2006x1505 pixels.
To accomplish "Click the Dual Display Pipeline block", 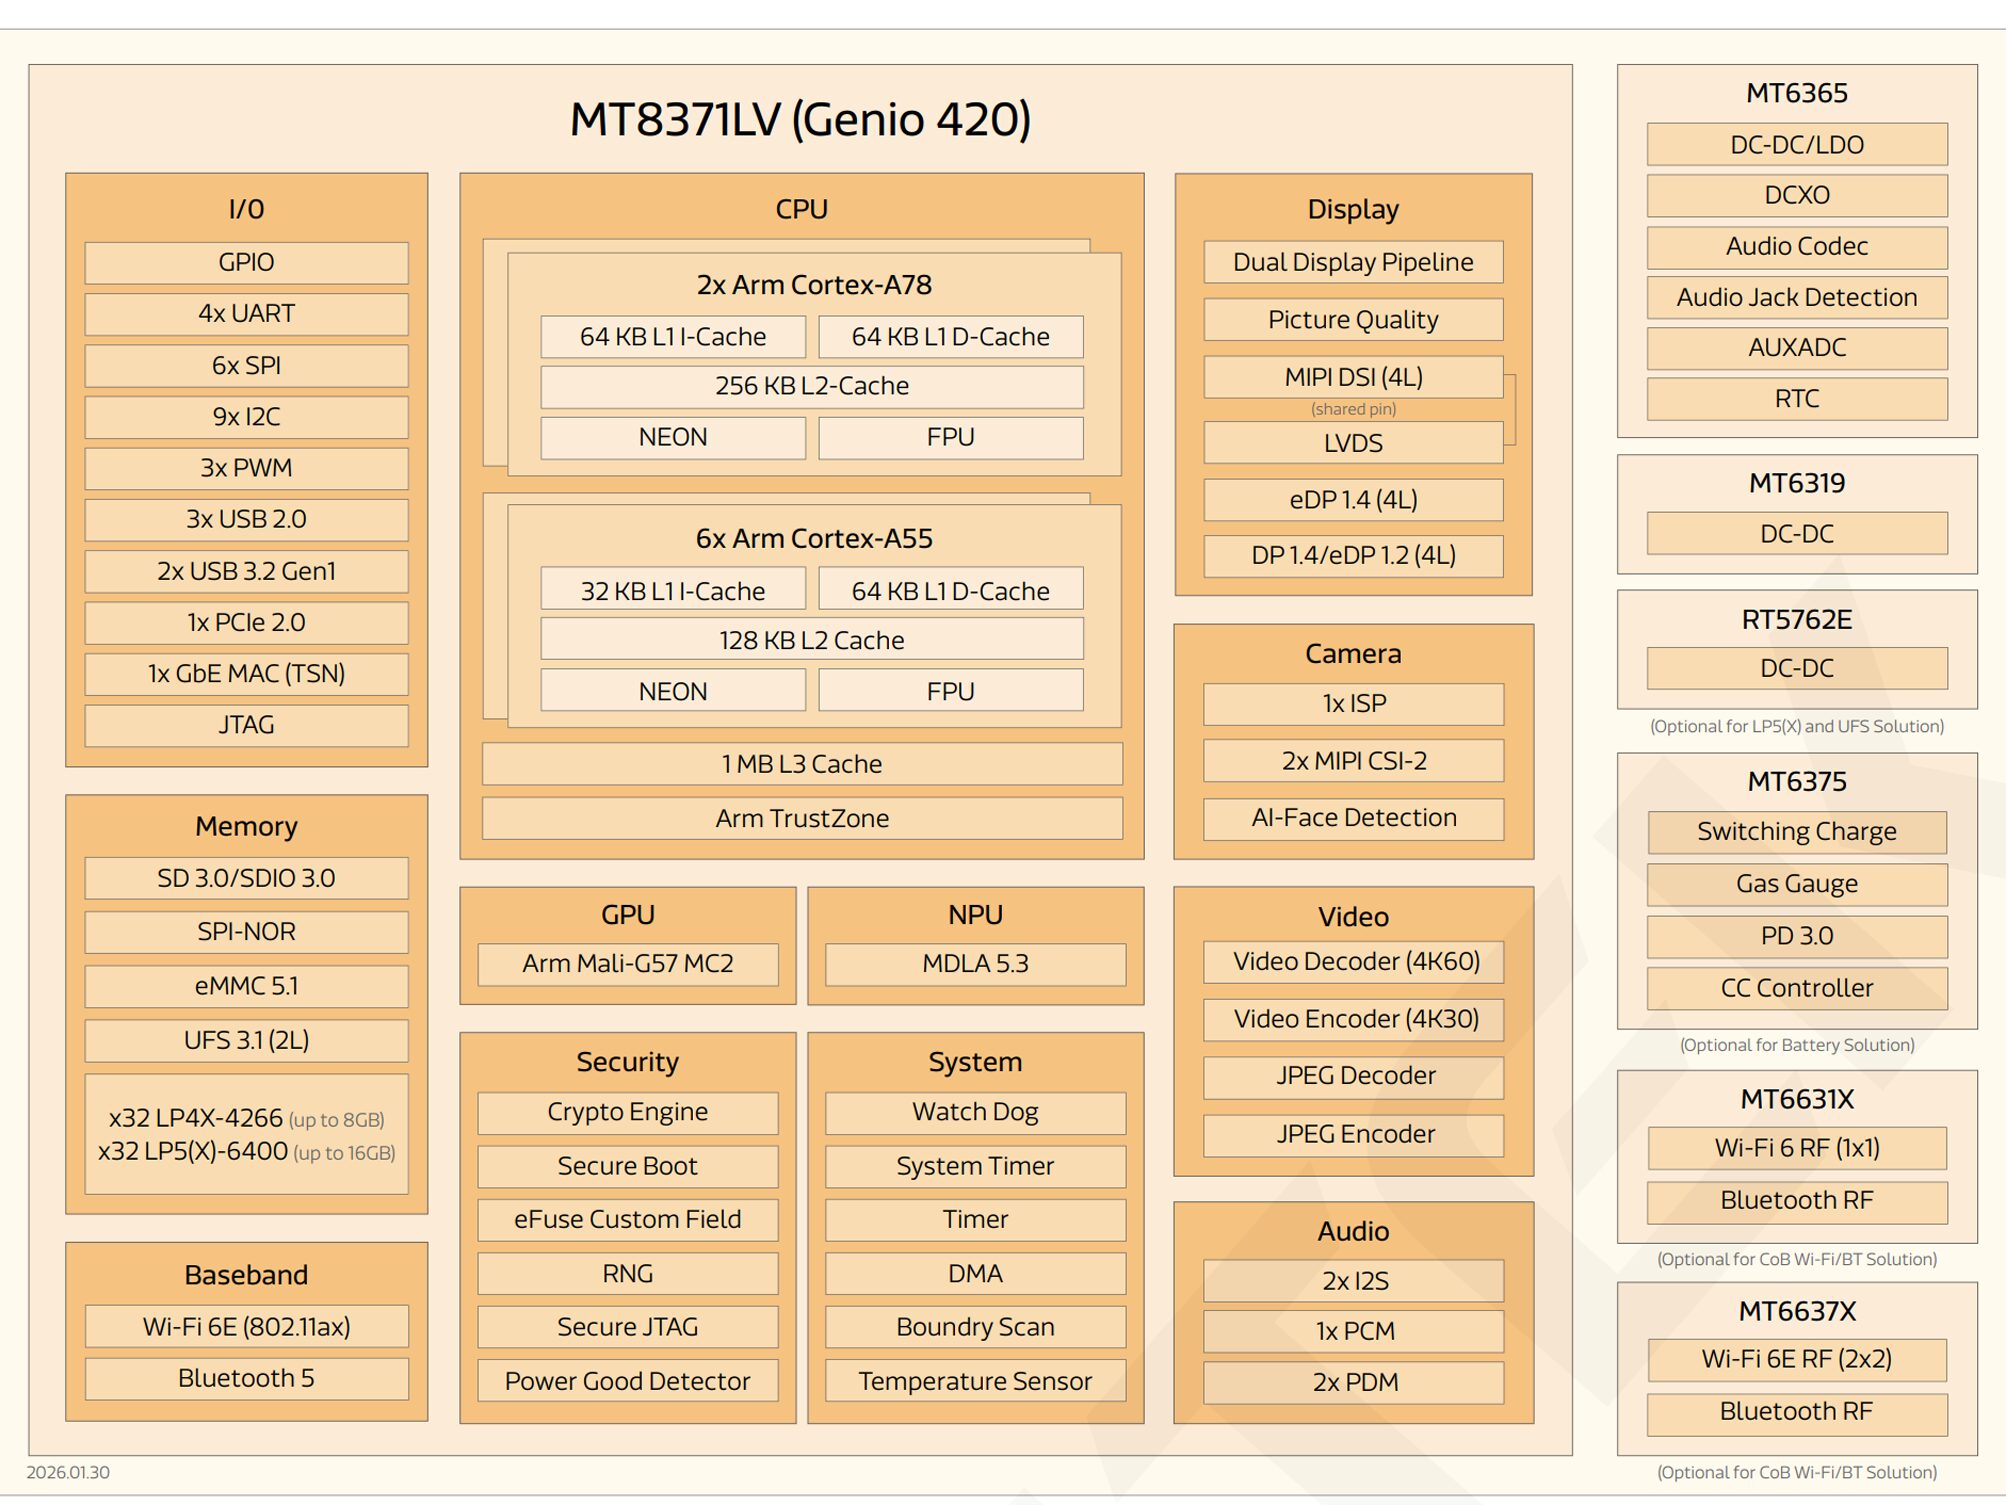I will [x=1352, y=261].
